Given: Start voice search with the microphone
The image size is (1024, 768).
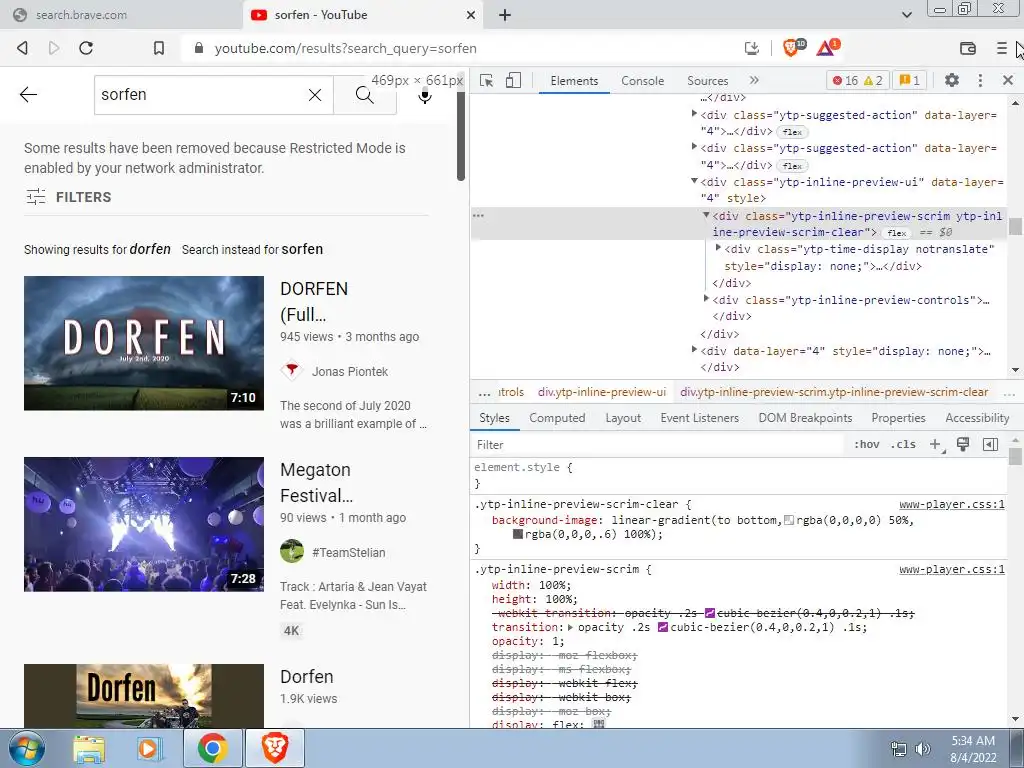Looking at the screenshot, I should tap(424, 96).
